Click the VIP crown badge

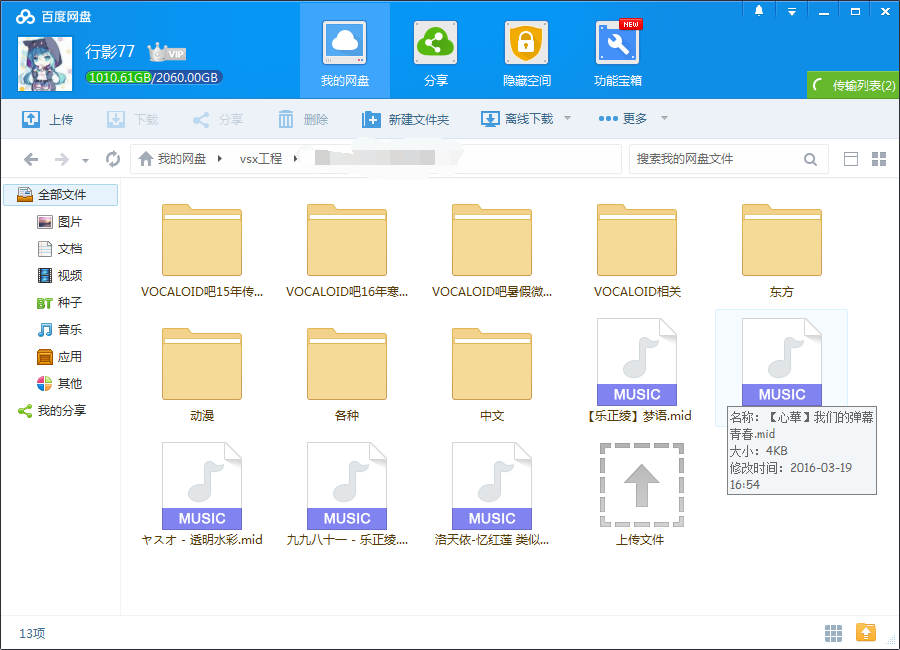coord(166,53)
